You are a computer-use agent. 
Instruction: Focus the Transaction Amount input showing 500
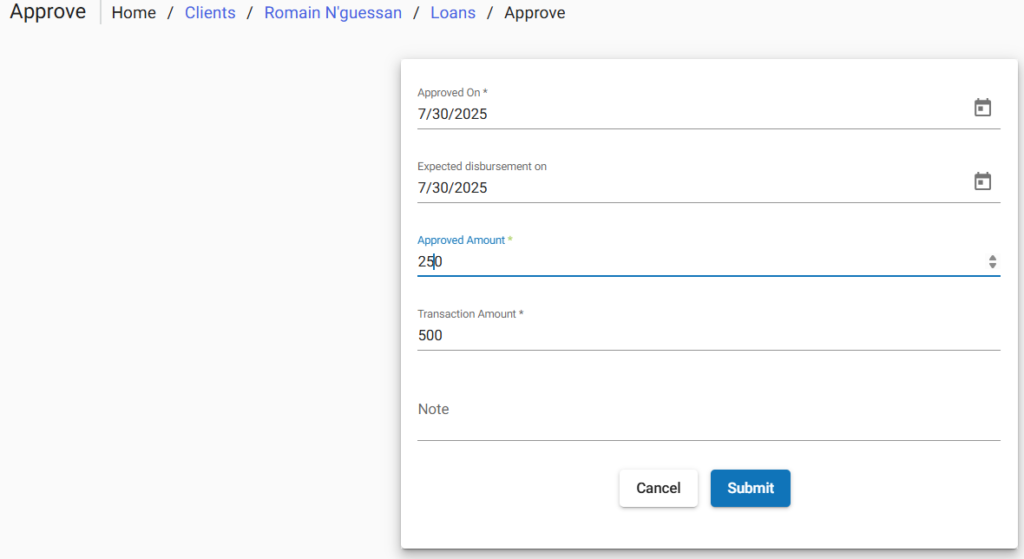click(x=700, y=336)
